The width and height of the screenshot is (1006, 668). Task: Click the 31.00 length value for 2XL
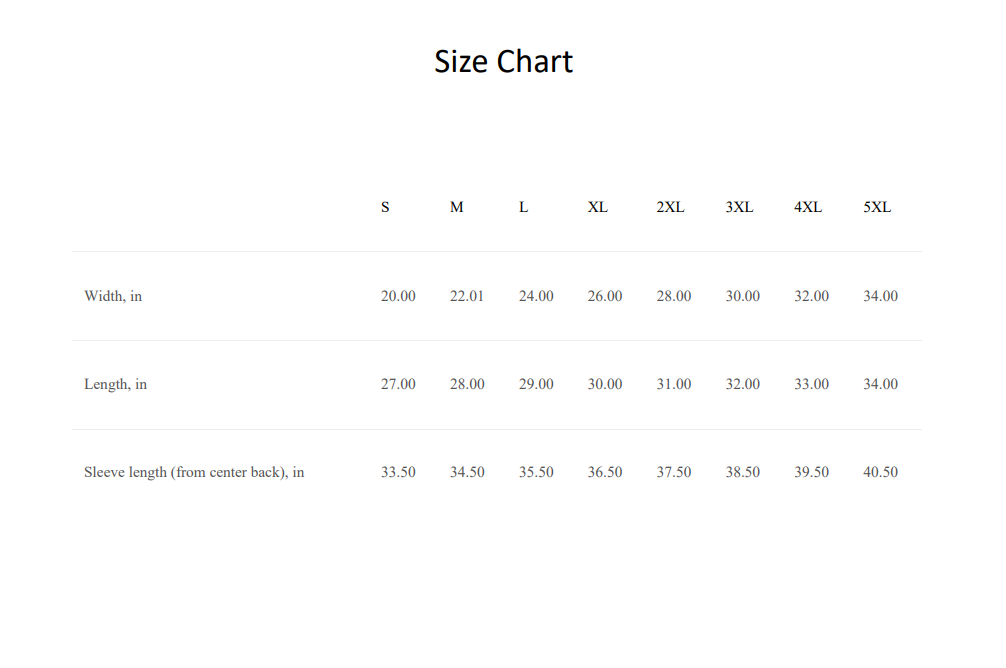(674, 384)
